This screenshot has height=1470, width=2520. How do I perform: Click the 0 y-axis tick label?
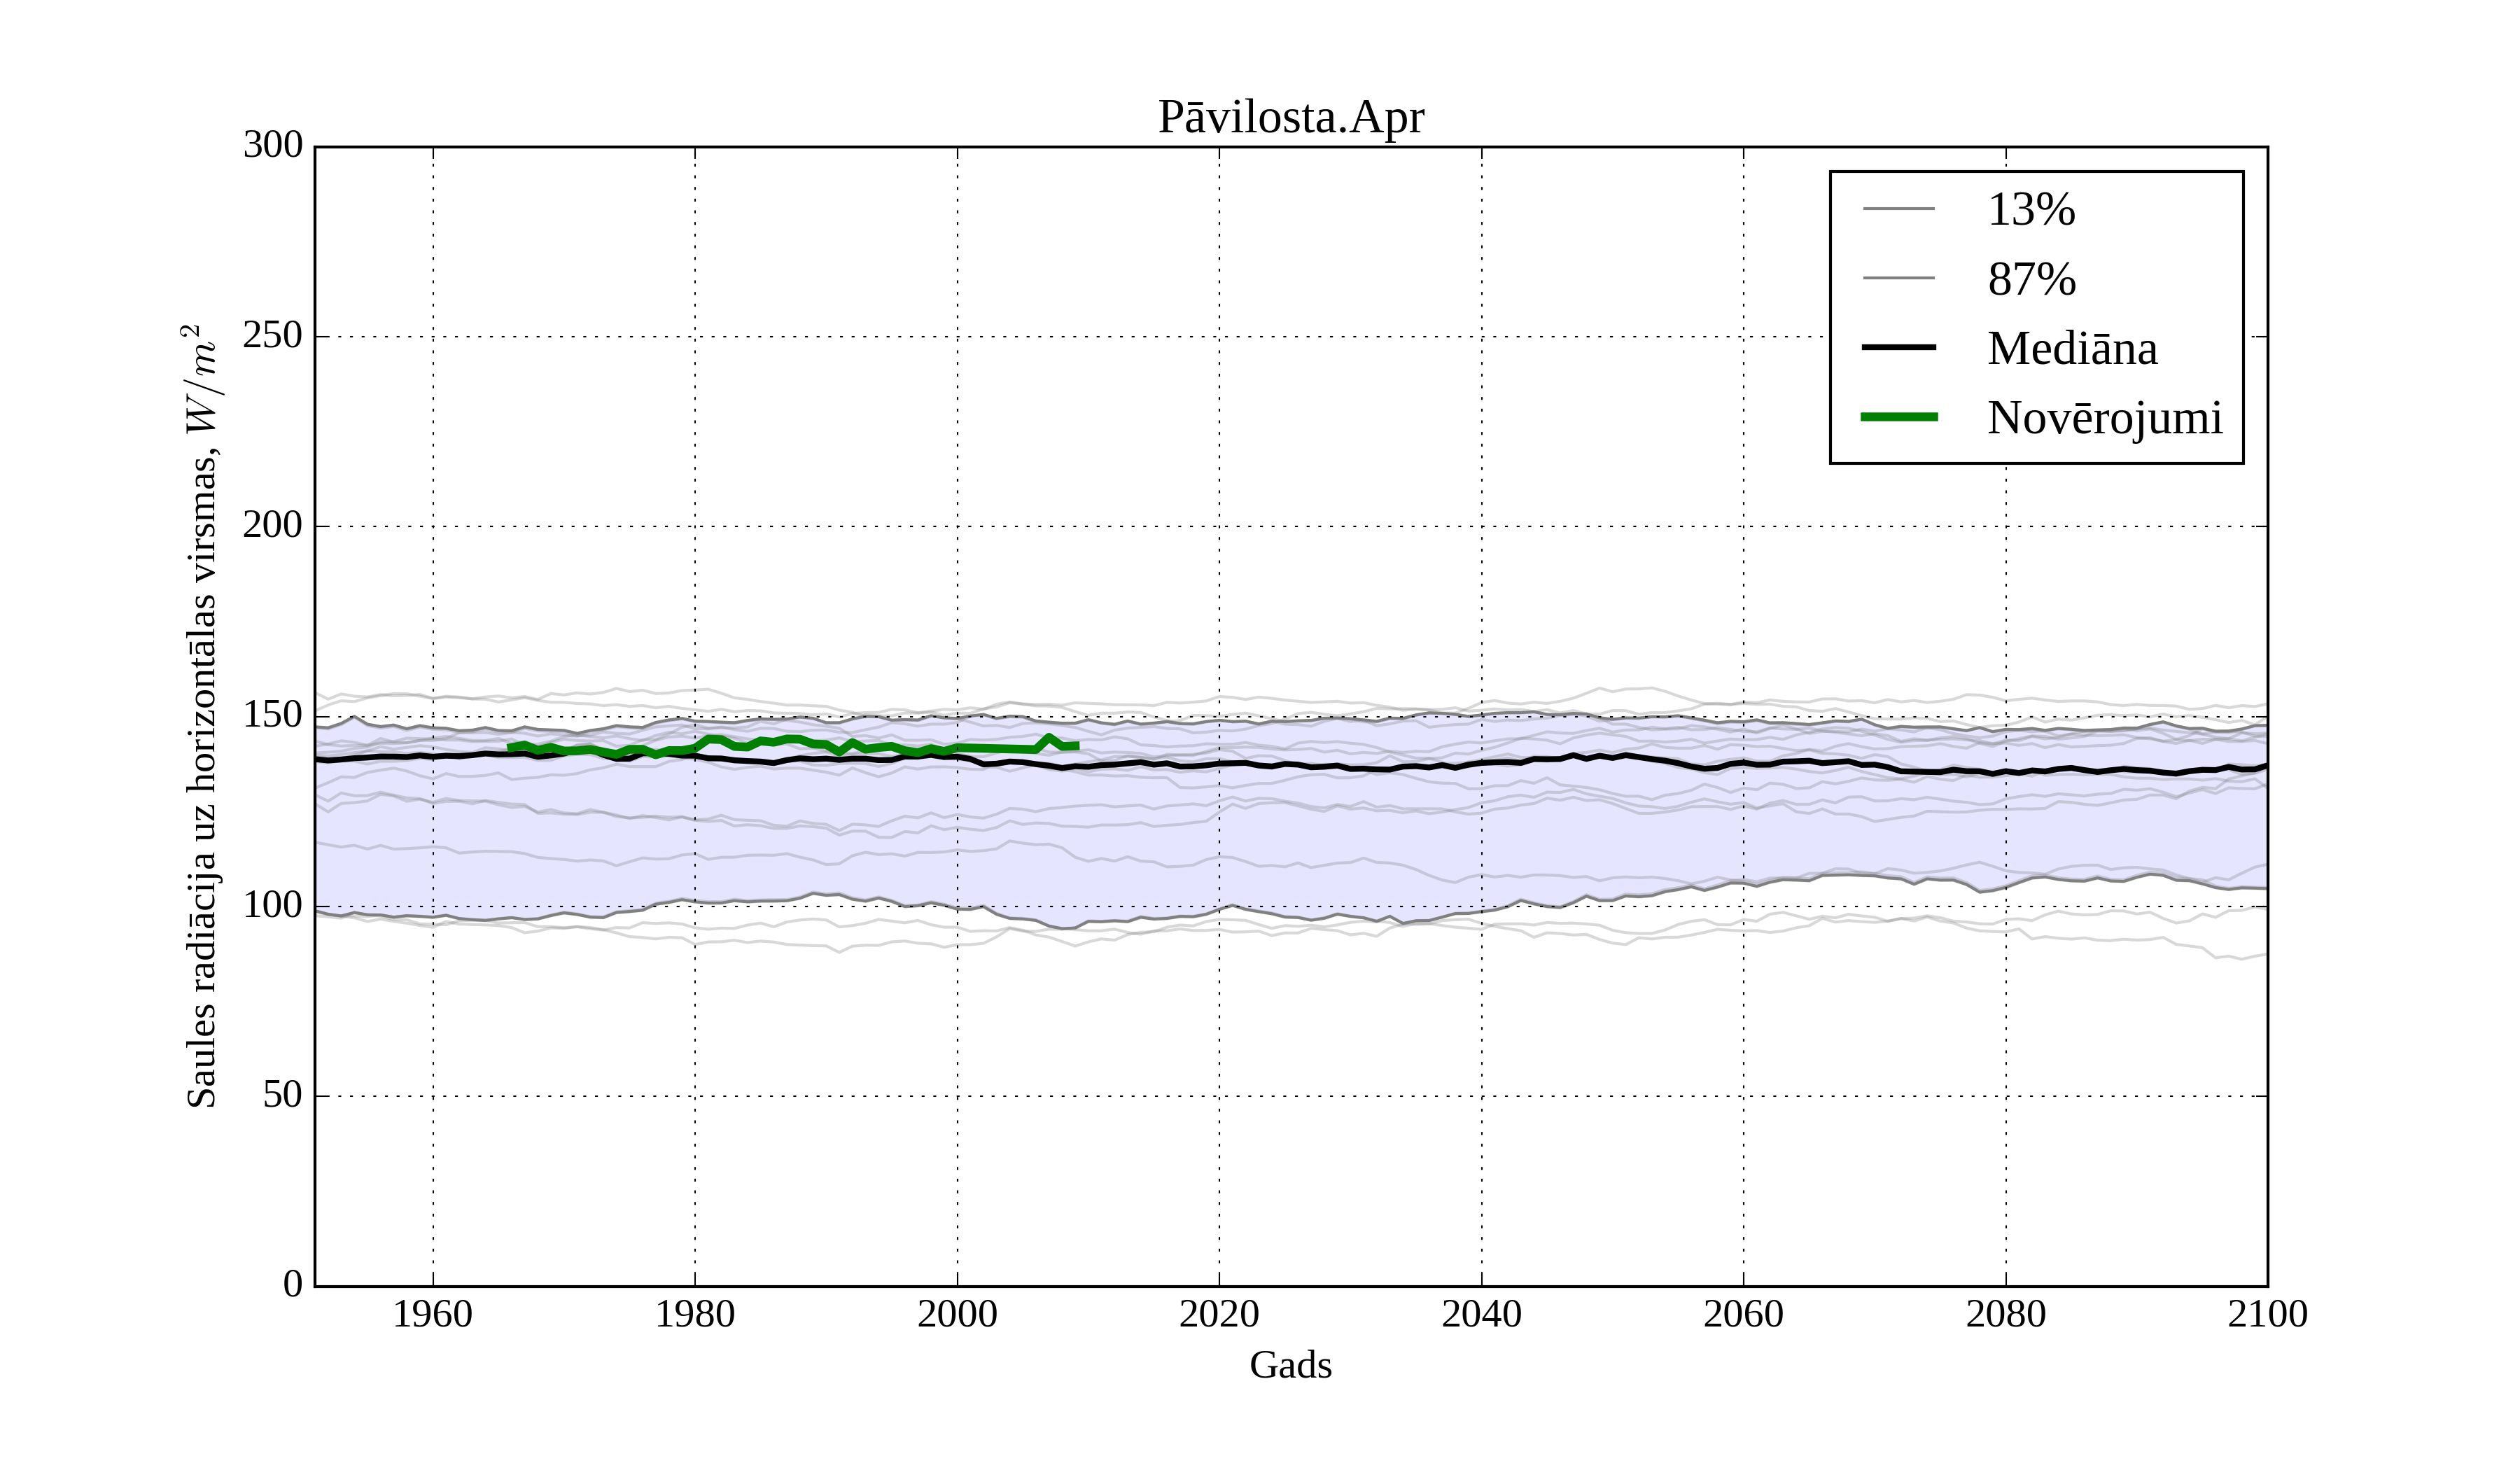[293, 1284]
